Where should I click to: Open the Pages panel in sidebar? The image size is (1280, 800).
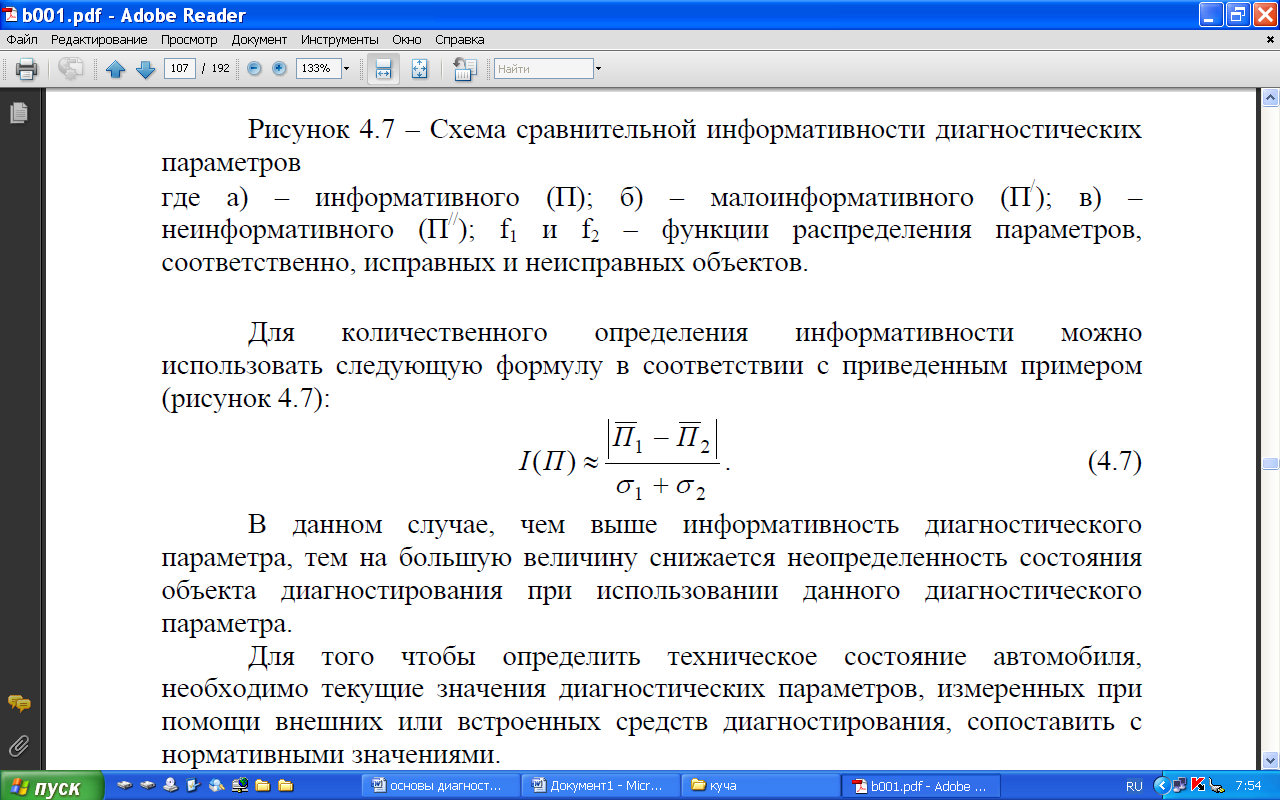point(18,114)
